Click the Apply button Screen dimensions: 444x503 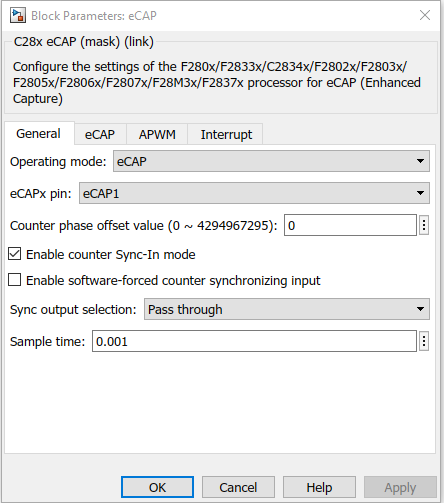[x=400, y=487]
